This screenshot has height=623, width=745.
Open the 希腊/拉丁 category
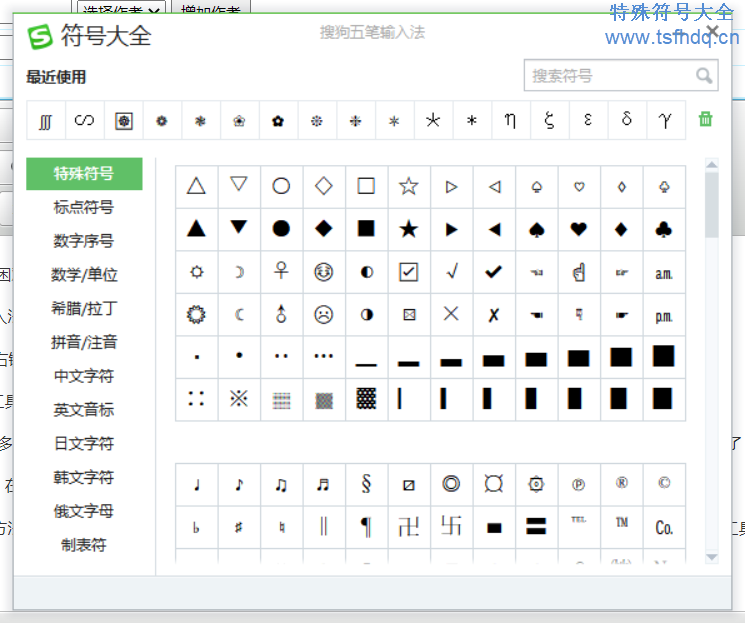(84, 308)
